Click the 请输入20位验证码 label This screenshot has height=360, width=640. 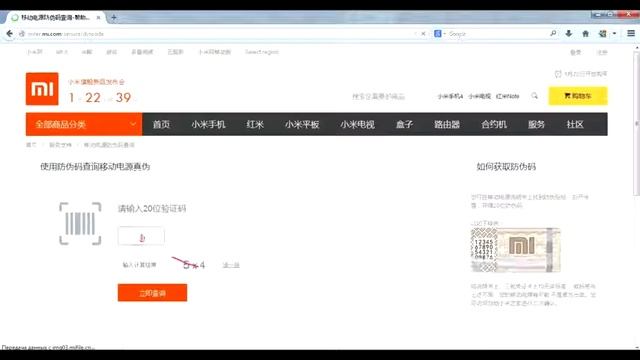click(x=152, y=209)
